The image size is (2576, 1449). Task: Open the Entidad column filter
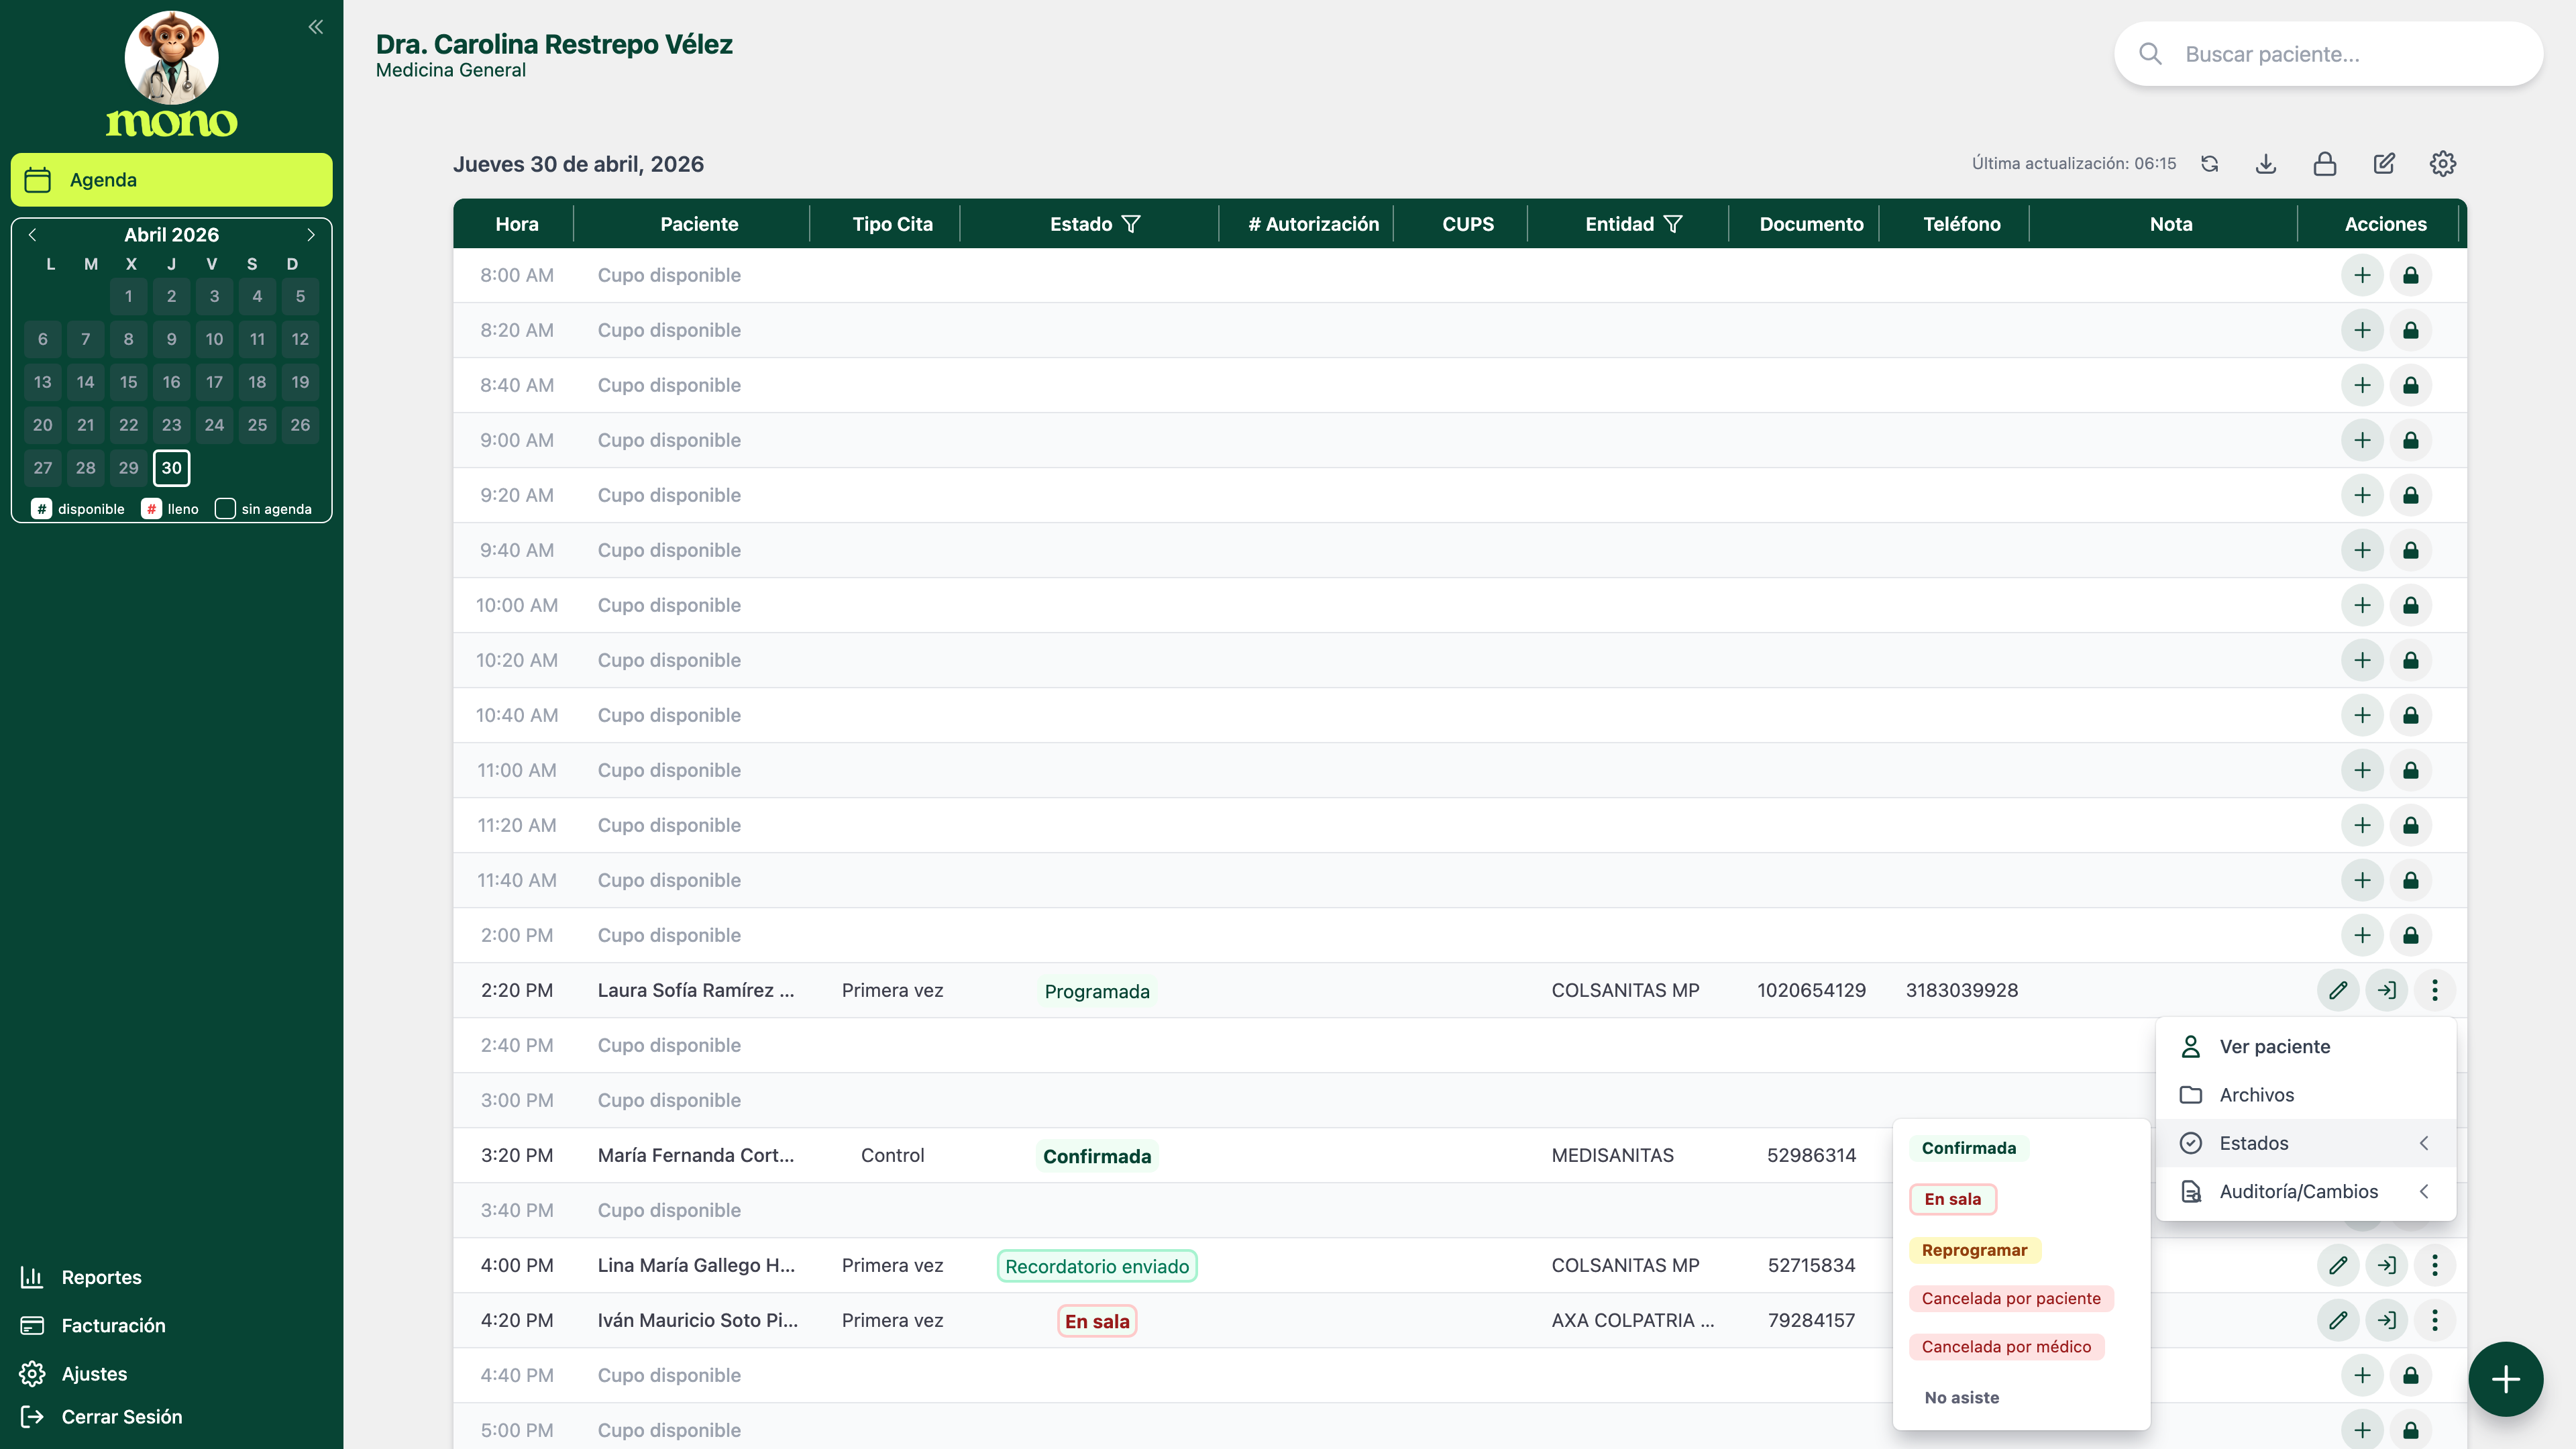tap(1673, 224)
